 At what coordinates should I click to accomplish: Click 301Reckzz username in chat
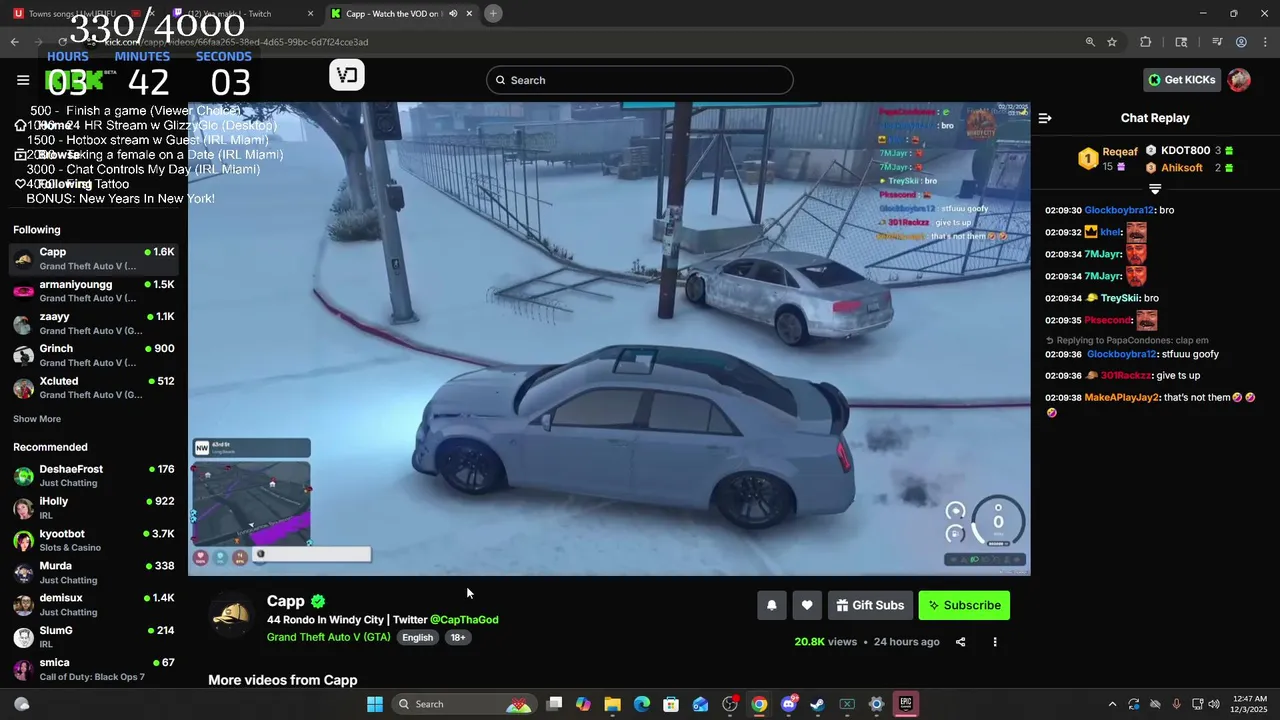coord(1126,375)
